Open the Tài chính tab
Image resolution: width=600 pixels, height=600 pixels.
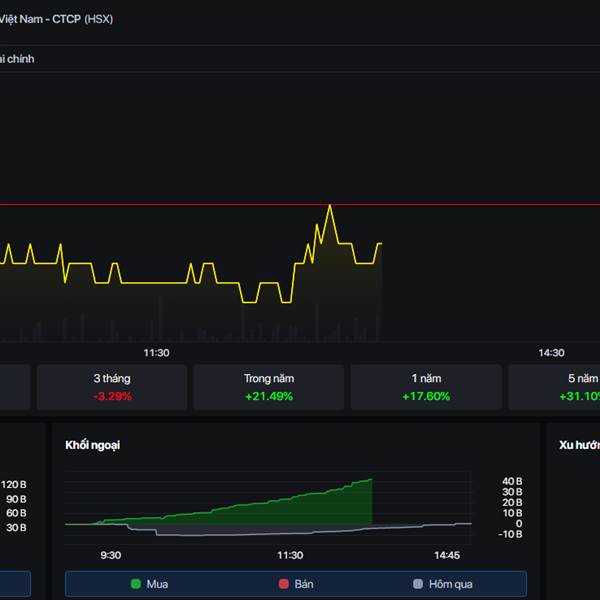pyautogui.click(x=17, y=59)
